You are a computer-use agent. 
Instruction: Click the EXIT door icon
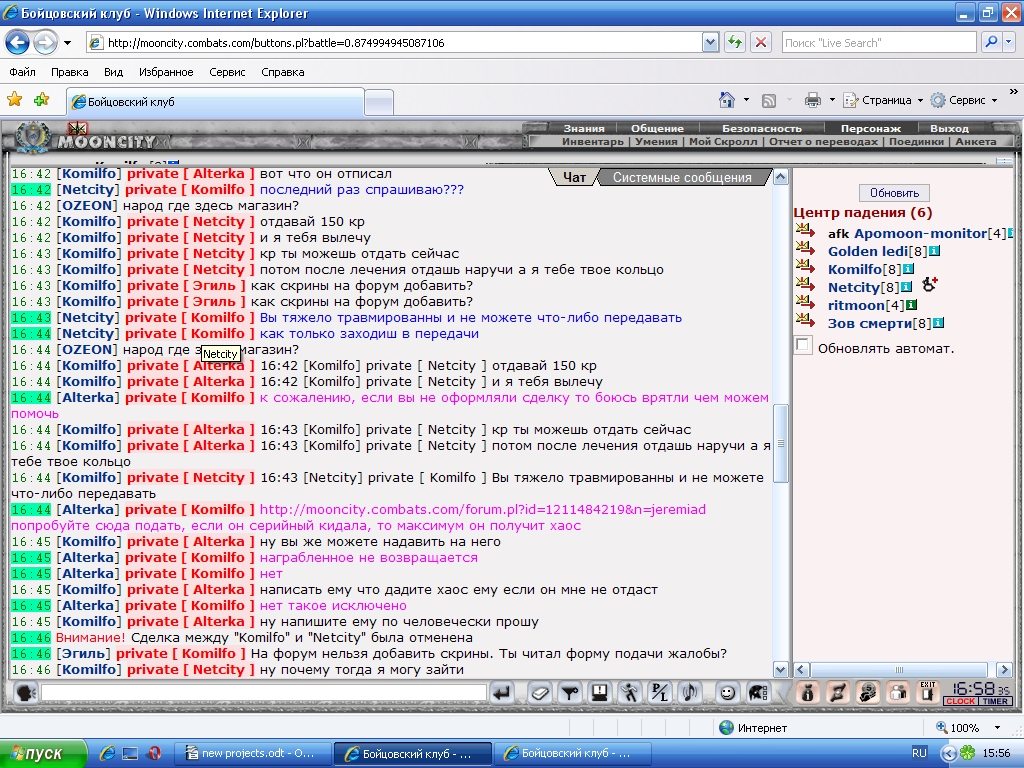click(x=928, y=692)
